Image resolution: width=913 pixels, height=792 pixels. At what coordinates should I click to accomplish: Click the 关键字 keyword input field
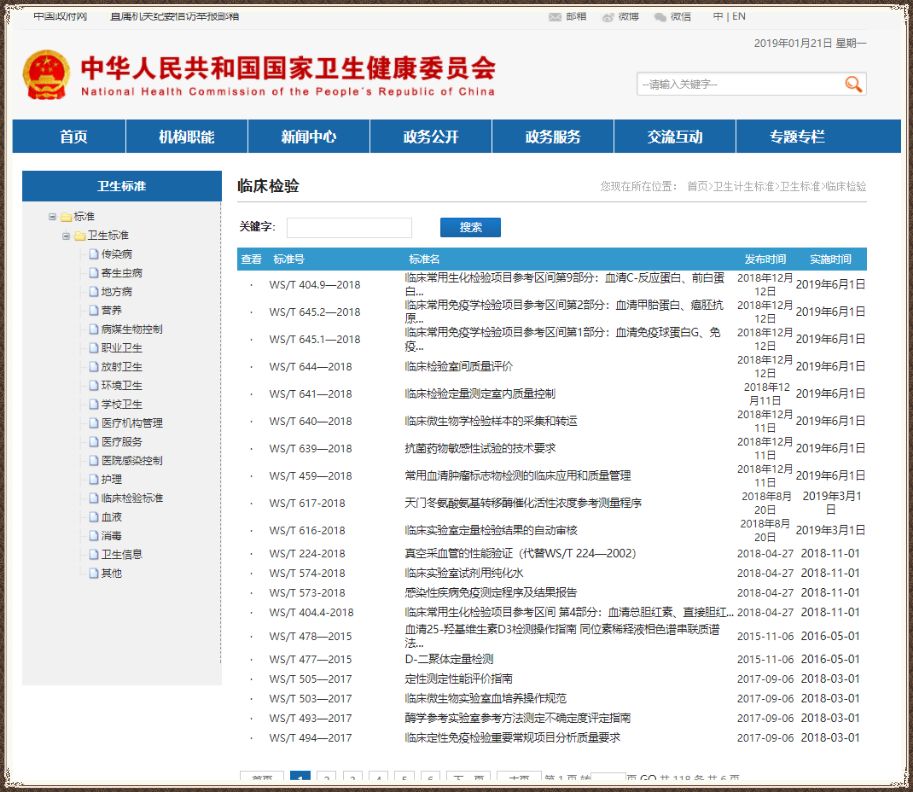click(349, 228)
